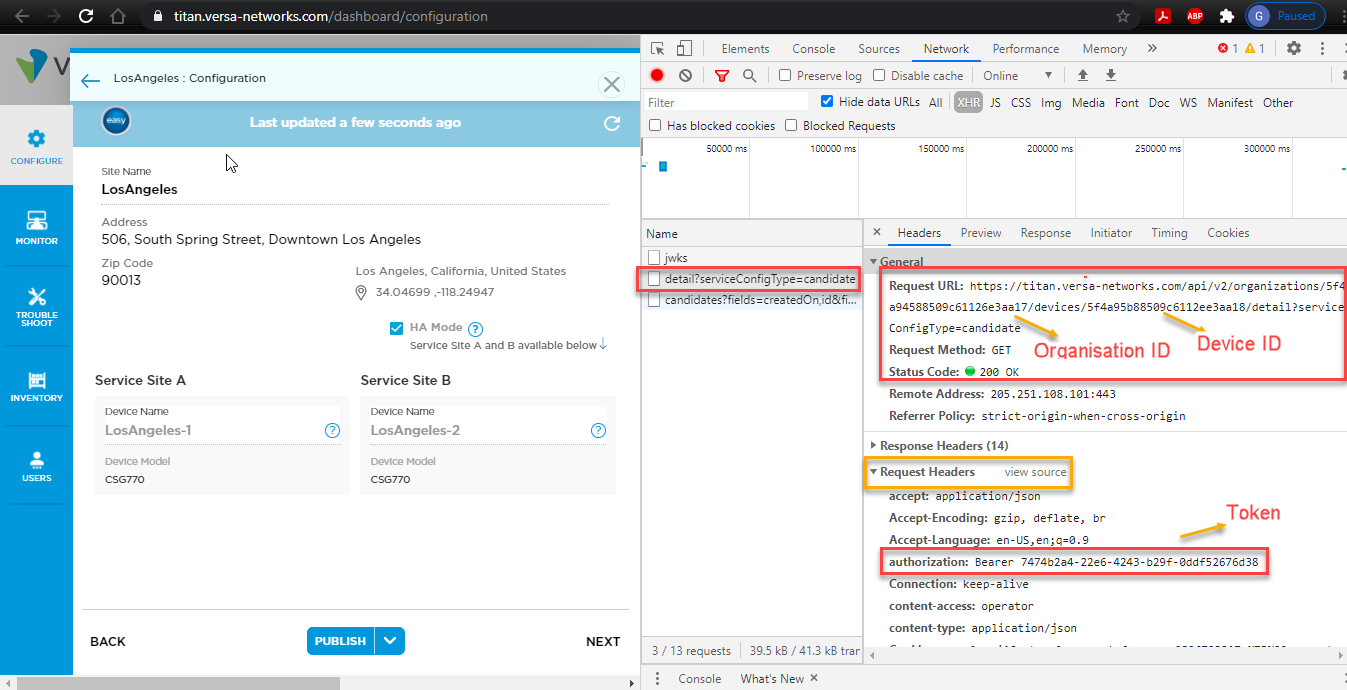
Task: Switch to the DevTools Console tab
Action: (814, 49)
